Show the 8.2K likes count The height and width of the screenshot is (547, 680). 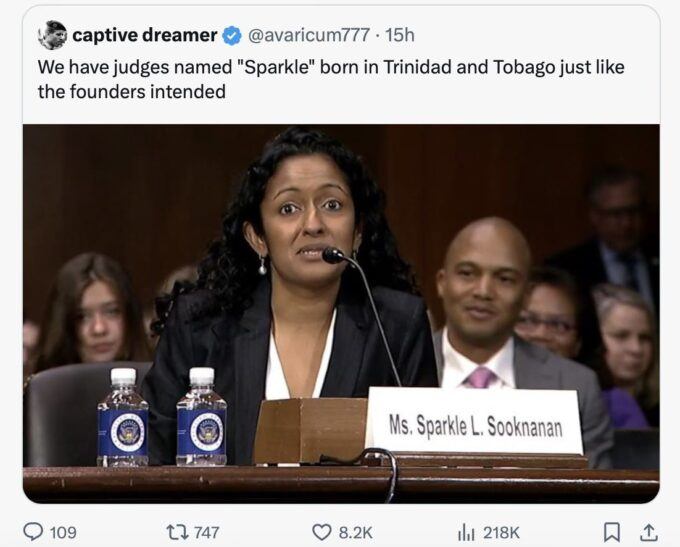pos(356,532)
